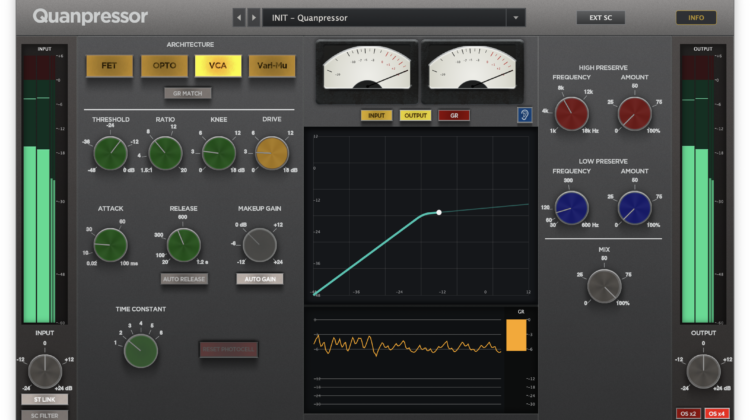Click the white threshold point on transfer curve

(x=439, y=212)
